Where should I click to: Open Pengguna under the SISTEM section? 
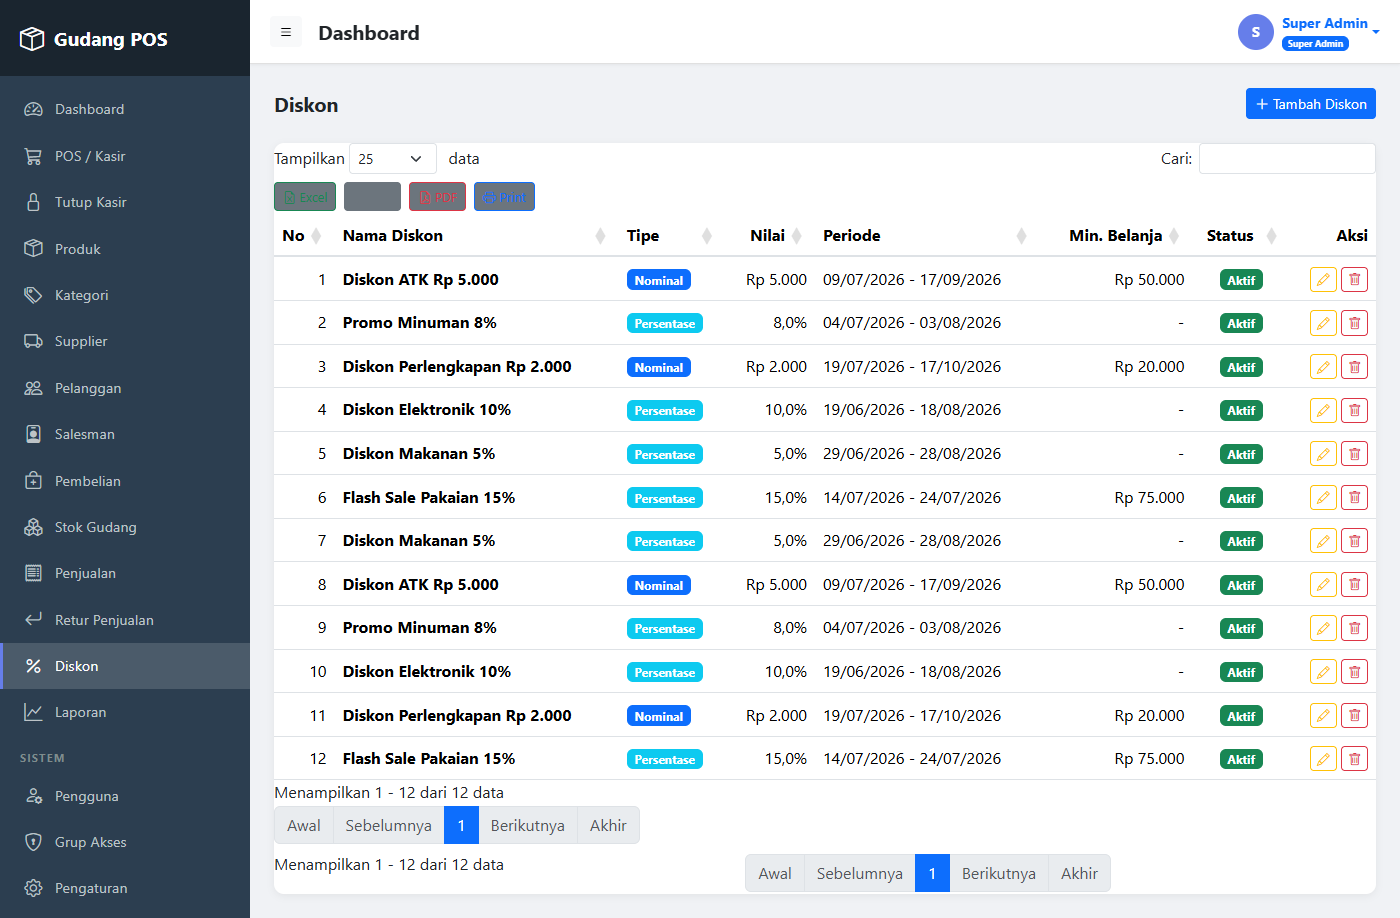click(x=125, y=796)
